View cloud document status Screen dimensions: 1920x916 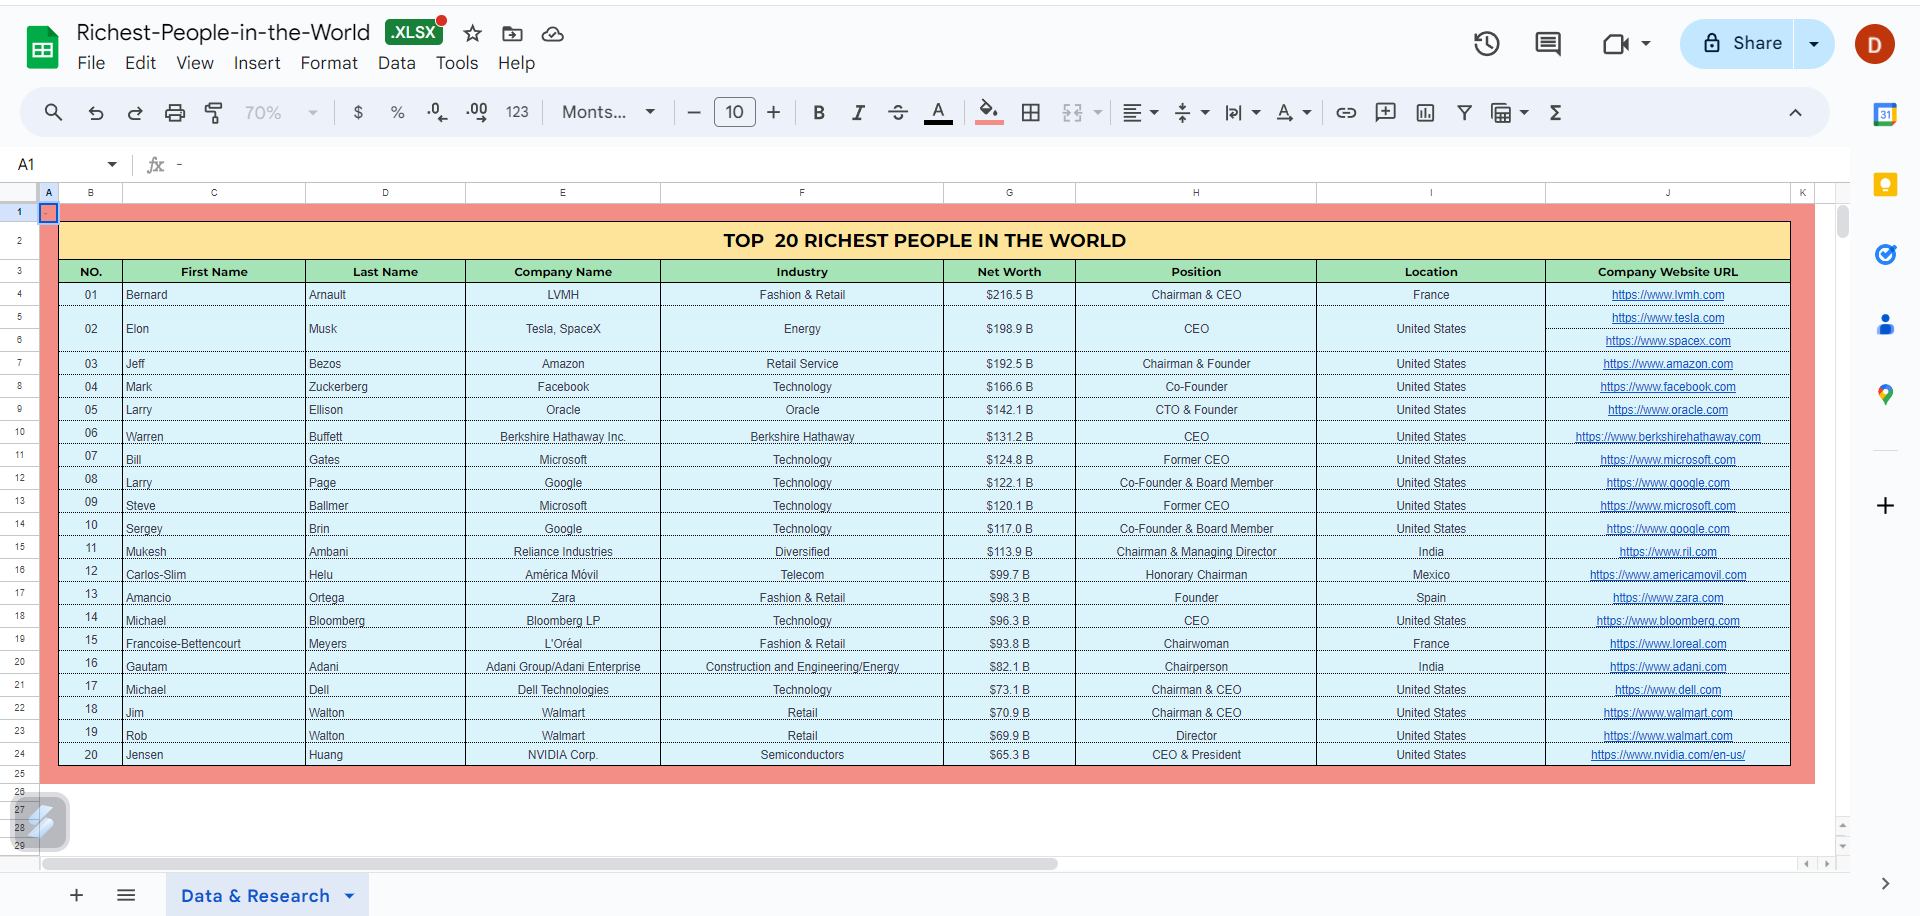[x=553, y=34]
